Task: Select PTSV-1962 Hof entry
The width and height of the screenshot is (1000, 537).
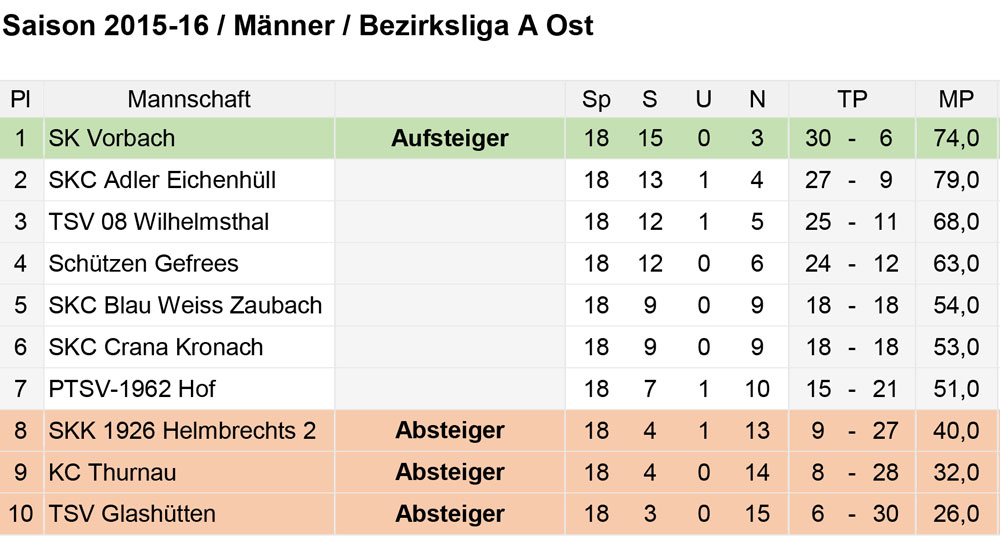Action: [x=132, y=389]
